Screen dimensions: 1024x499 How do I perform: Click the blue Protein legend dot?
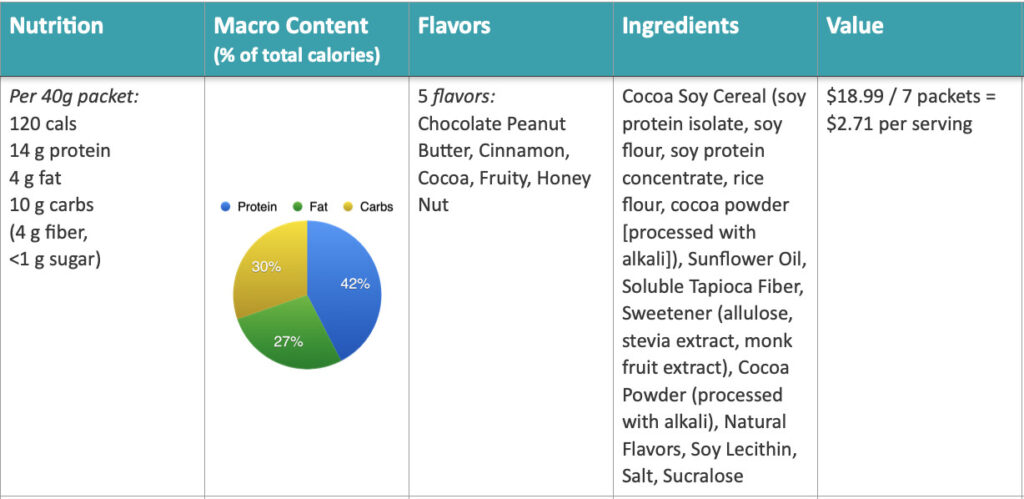pos(227,207)
